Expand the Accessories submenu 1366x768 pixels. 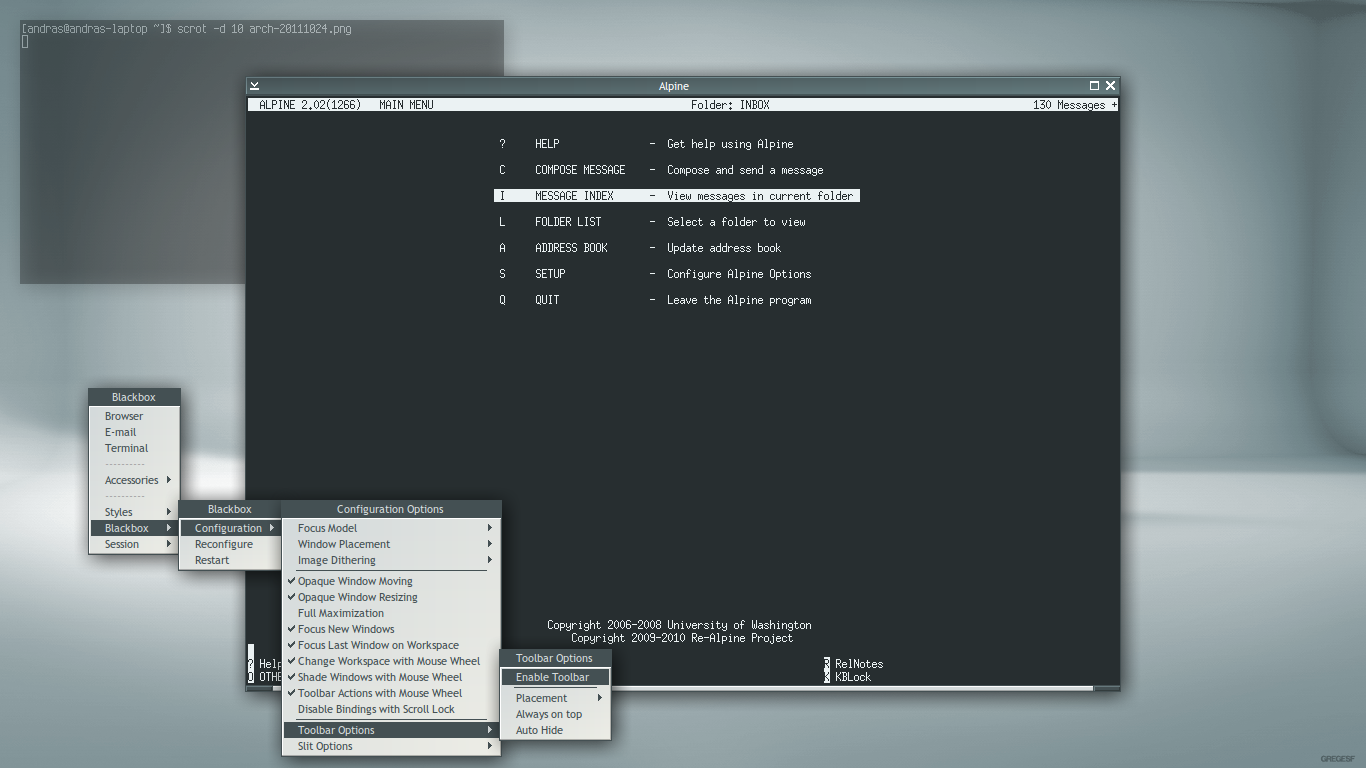pyautogui.click(x=134, y=480)
